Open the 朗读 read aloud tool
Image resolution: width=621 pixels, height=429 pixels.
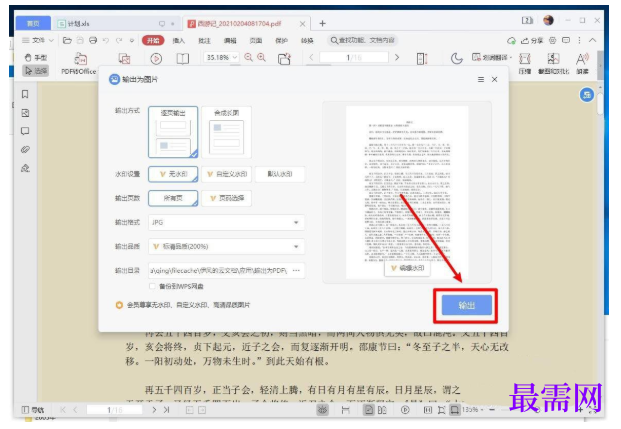[x=582, y=63]
